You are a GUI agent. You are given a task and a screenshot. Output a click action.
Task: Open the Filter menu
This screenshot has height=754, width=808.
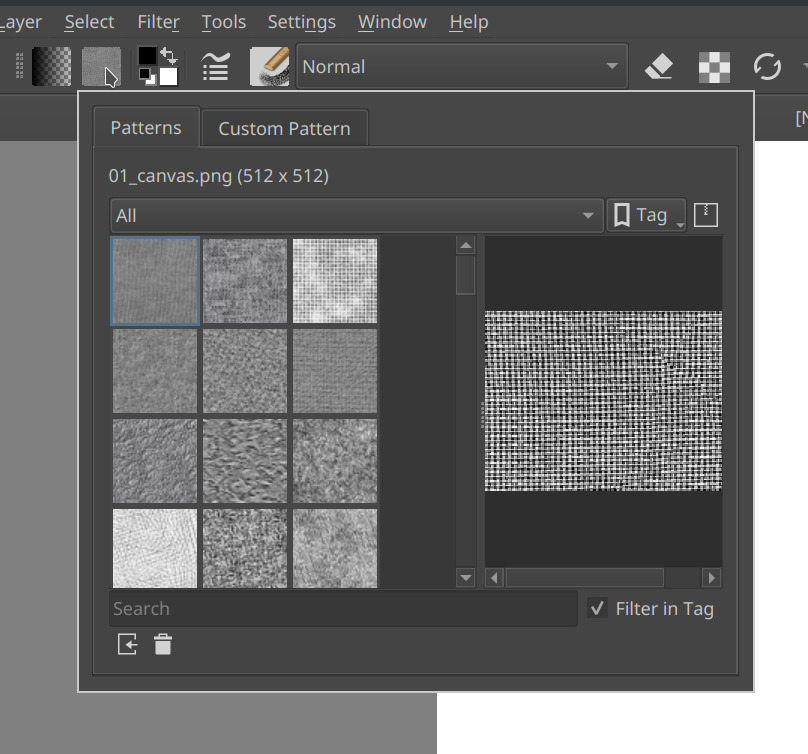(158, 22)
